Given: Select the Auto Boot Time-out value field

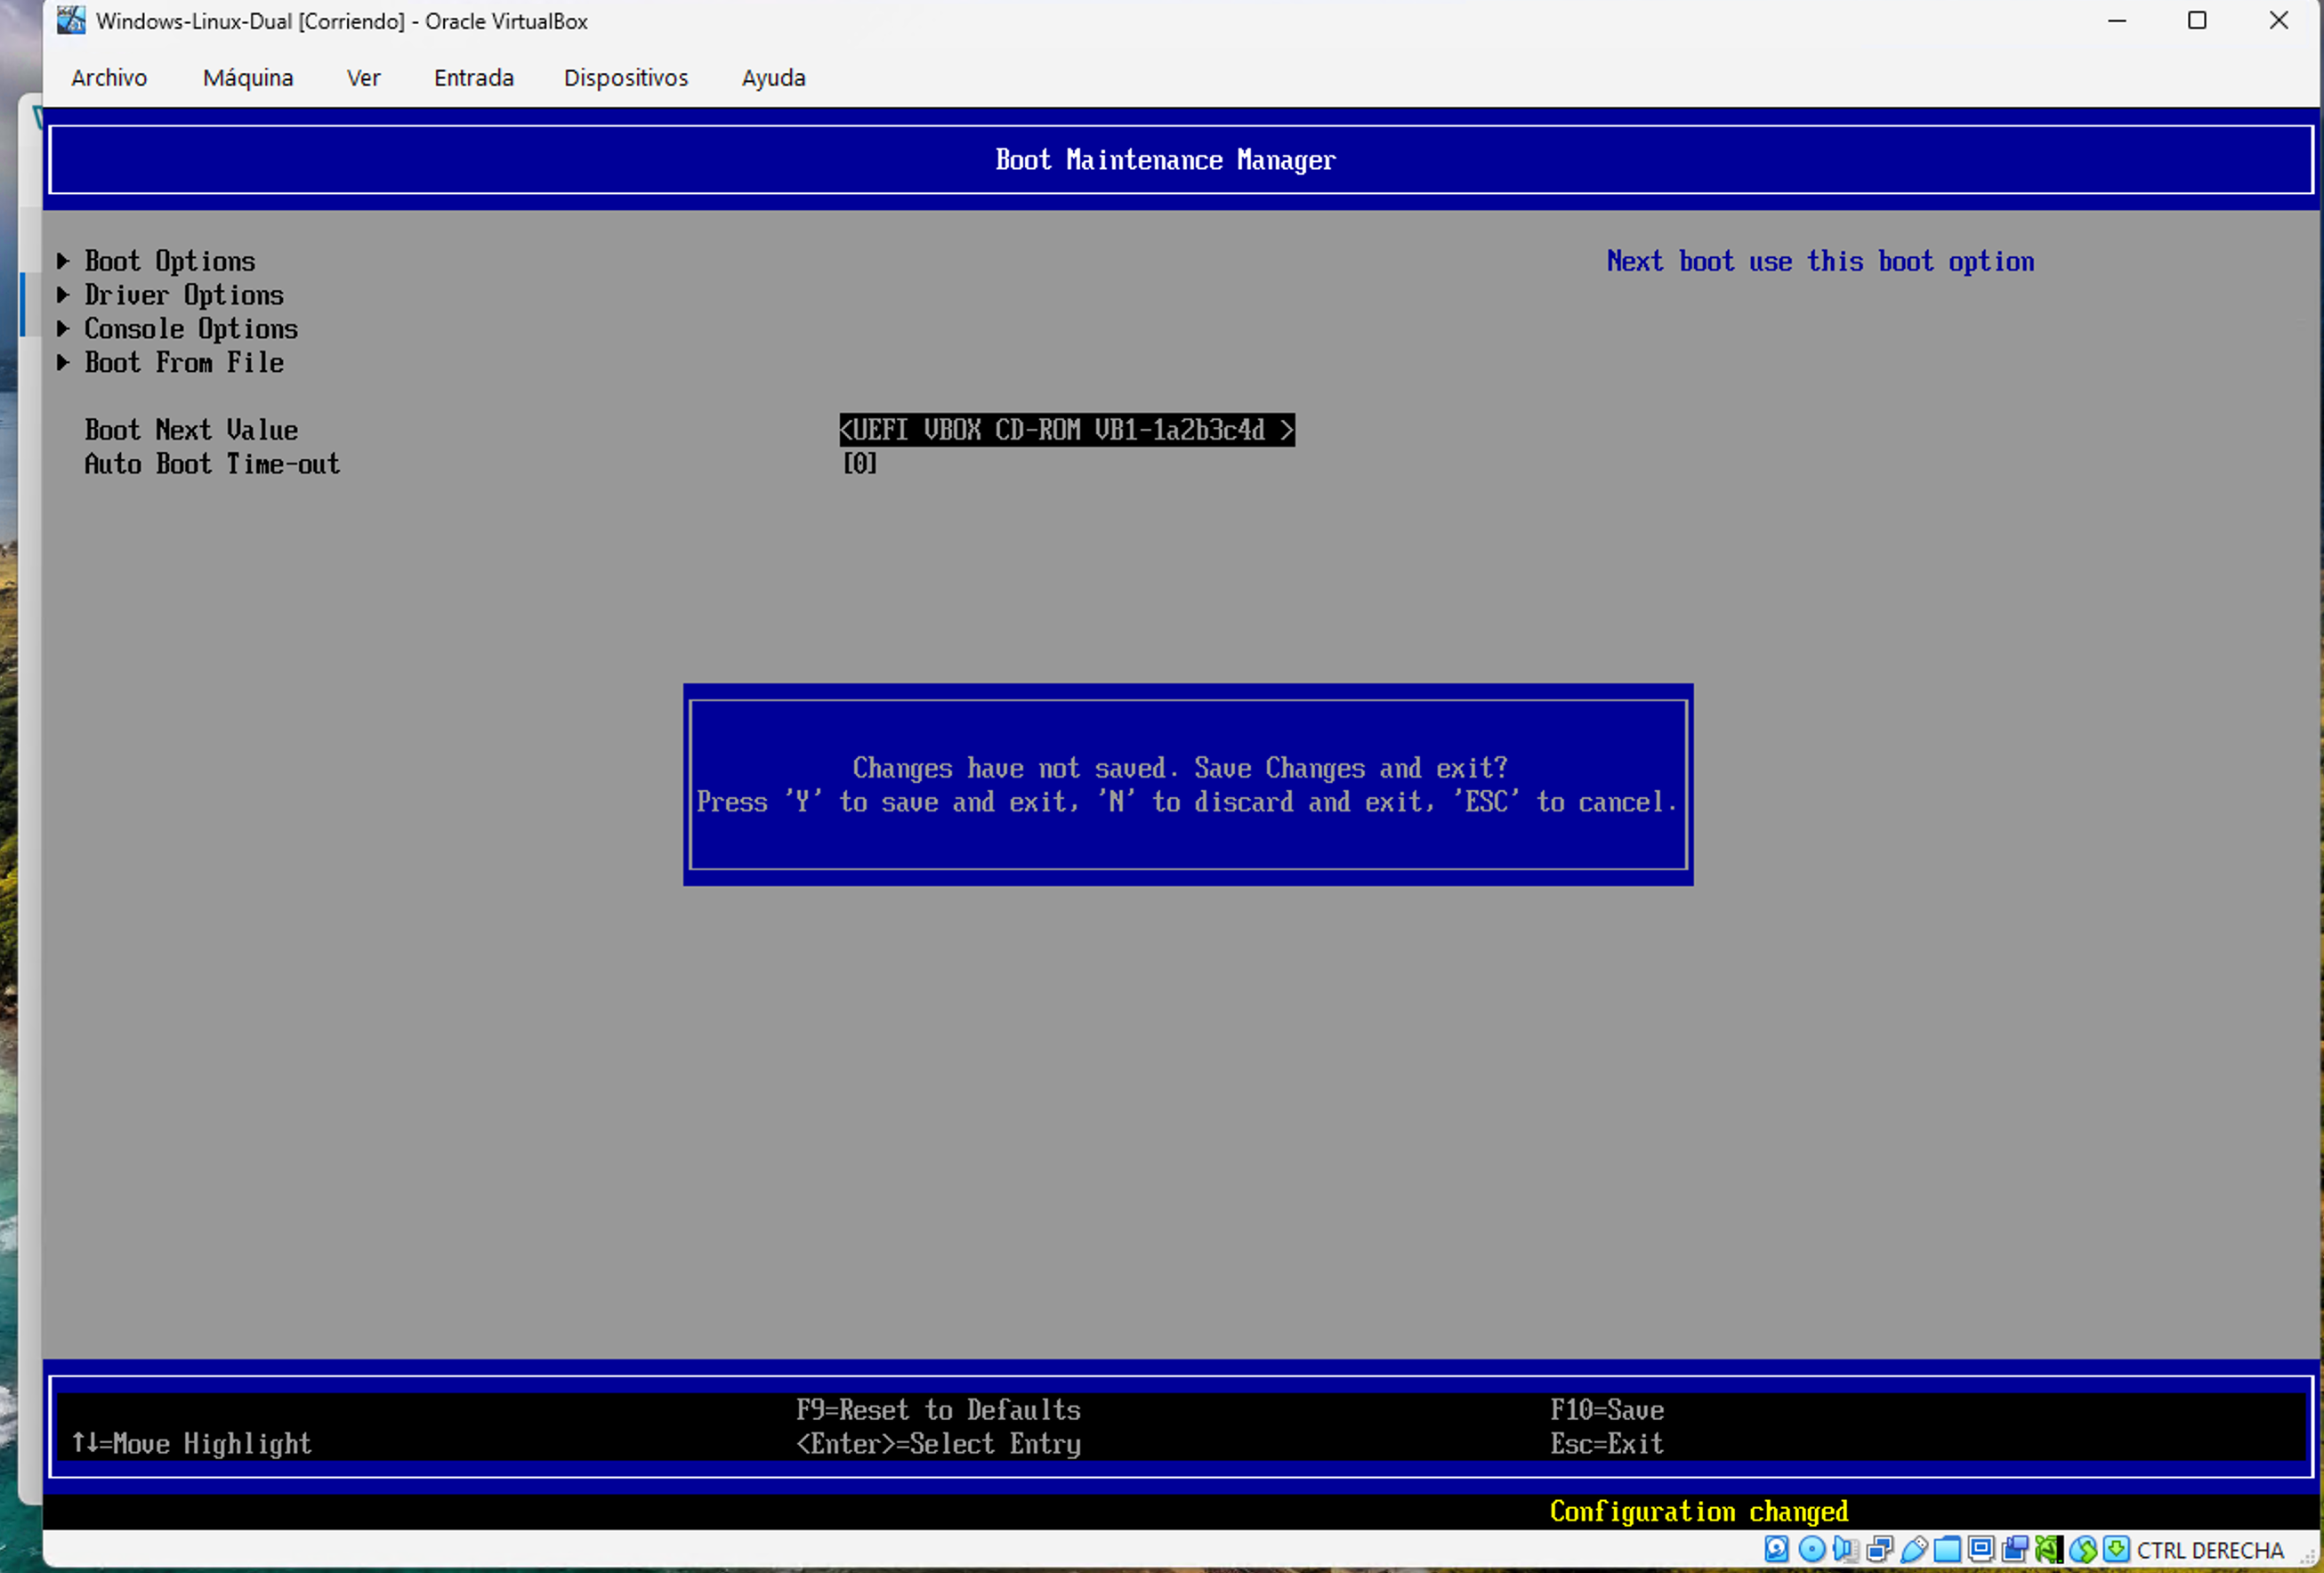Looking at the screenshot, I should (860, 464).
